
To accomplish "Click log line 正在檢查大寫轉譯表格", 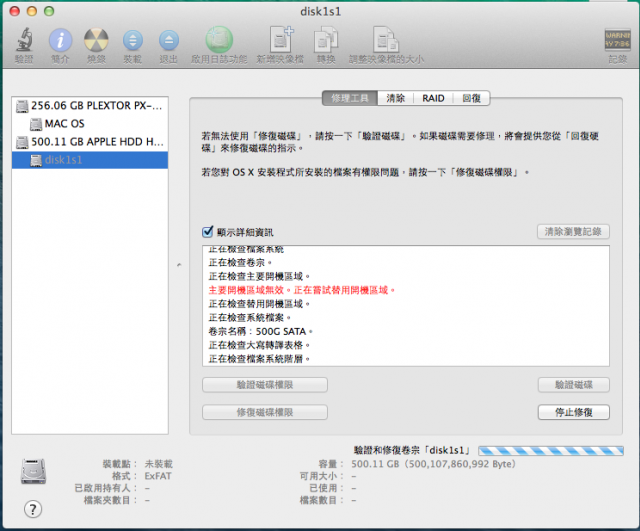I will pyautogui.click(x=259, y=345).
